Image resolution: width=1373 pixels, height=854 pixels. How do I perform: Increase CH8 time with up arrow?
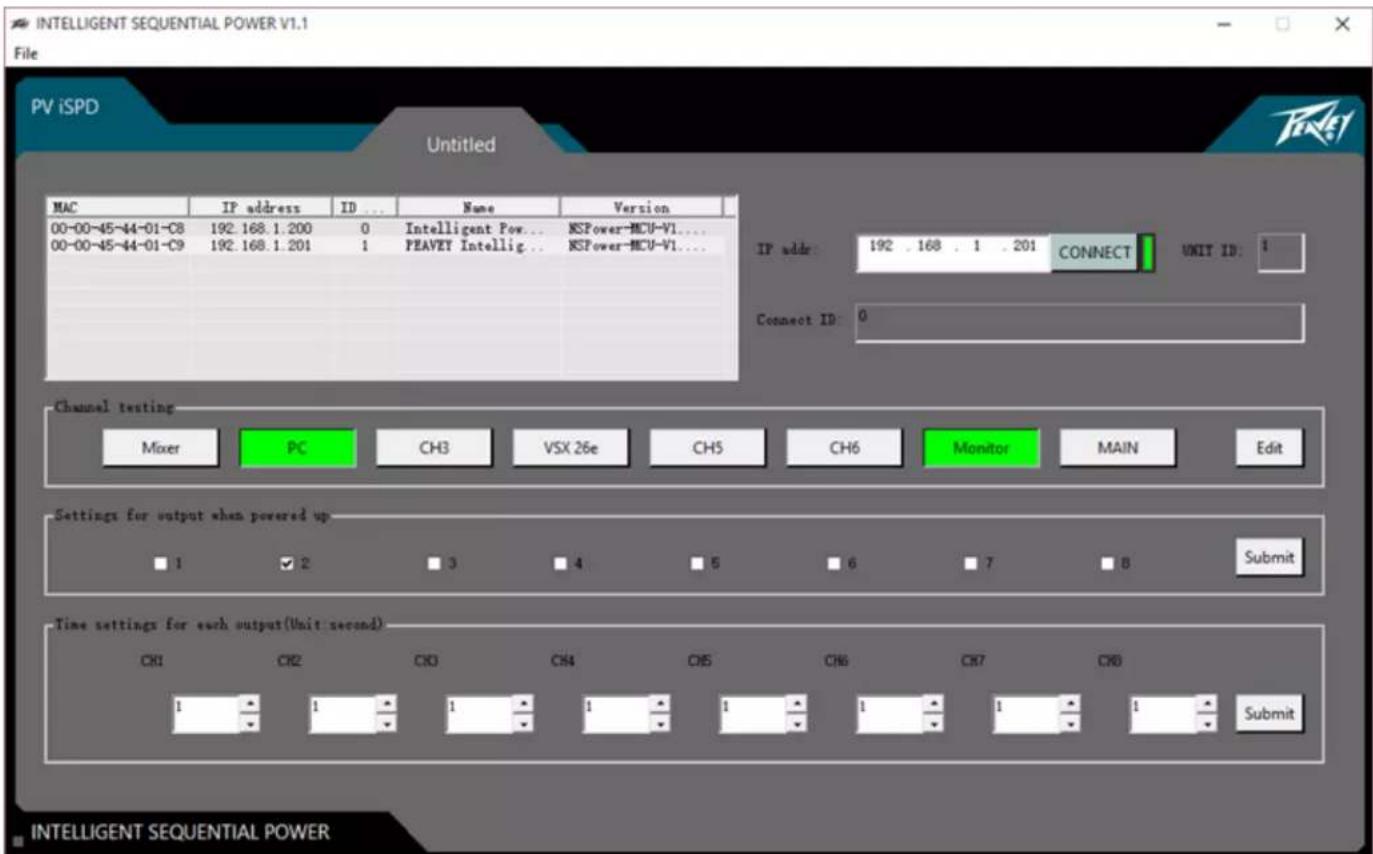pyautogui.click(x=1209, y=705)
